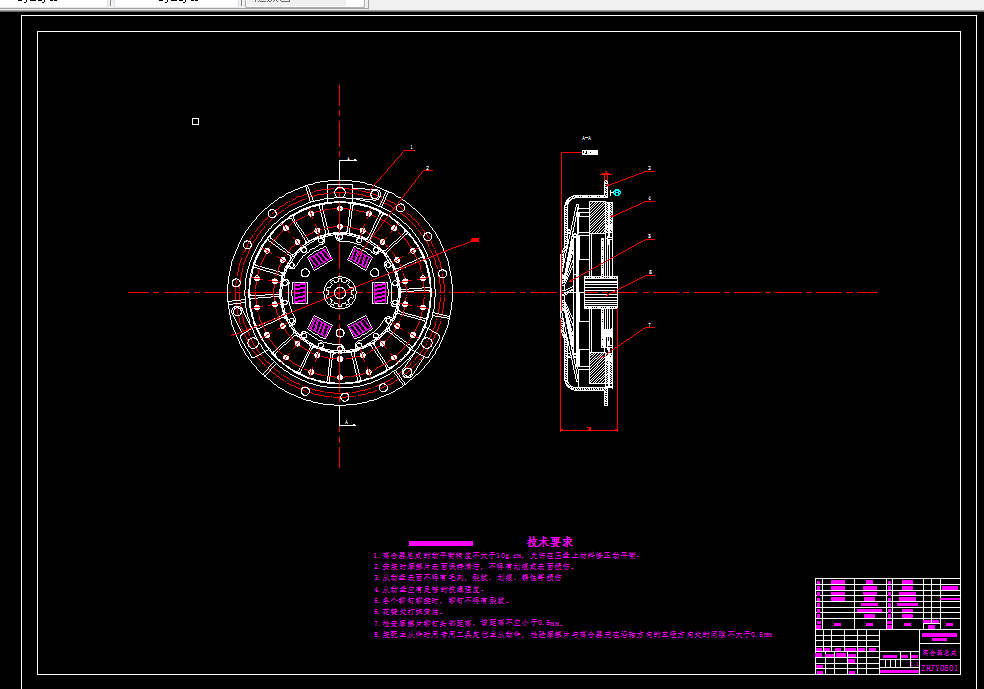
Task: Click the lower section cut marker A
Action: pos(348,424)
